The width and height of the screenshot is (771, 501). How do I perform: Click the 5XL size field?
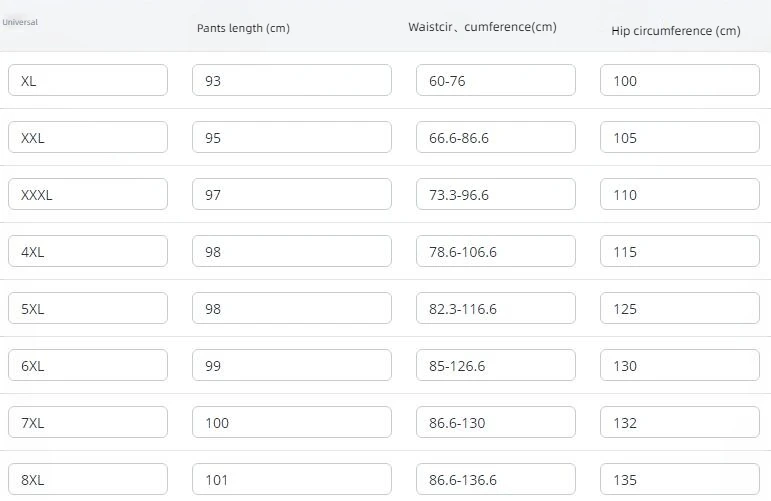point(88,309)
